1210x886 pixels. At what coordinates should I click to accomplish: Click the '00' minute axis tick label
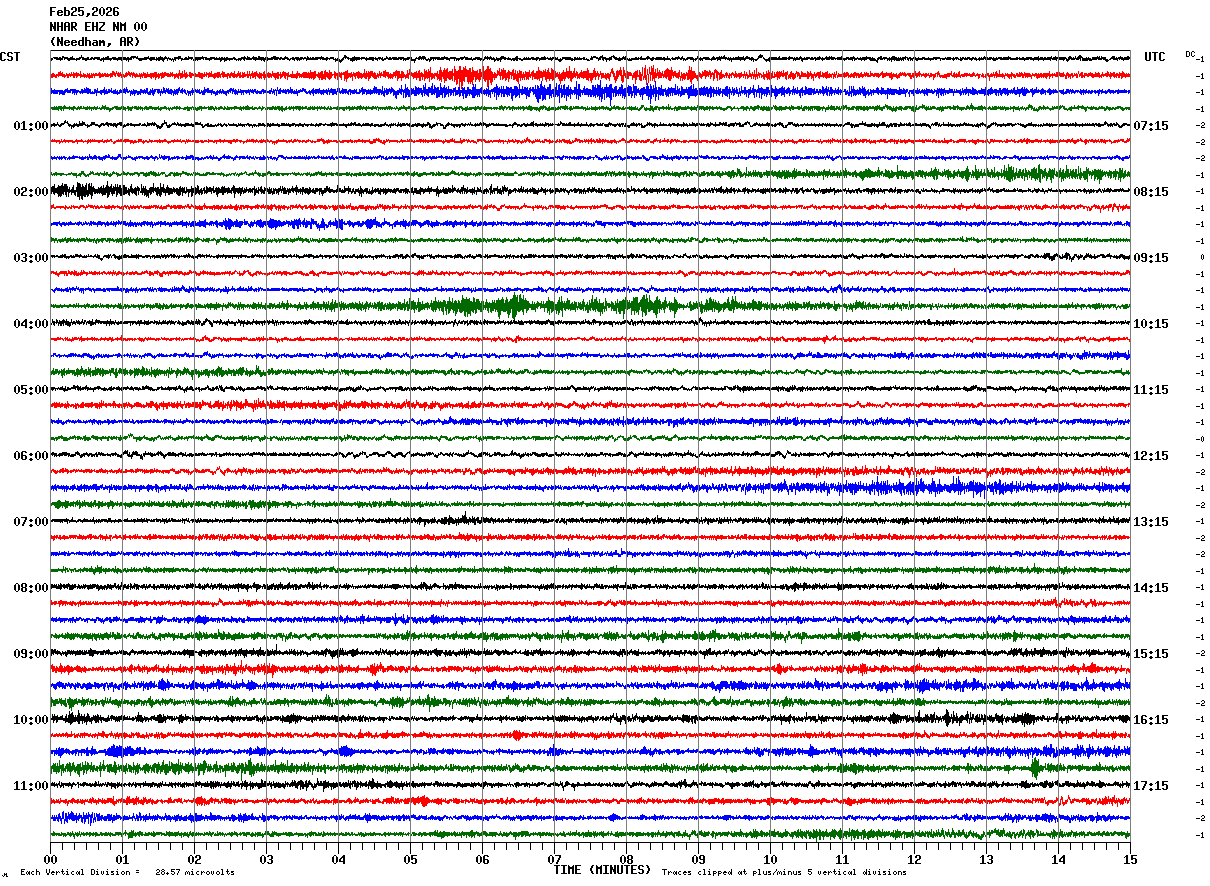50,859
